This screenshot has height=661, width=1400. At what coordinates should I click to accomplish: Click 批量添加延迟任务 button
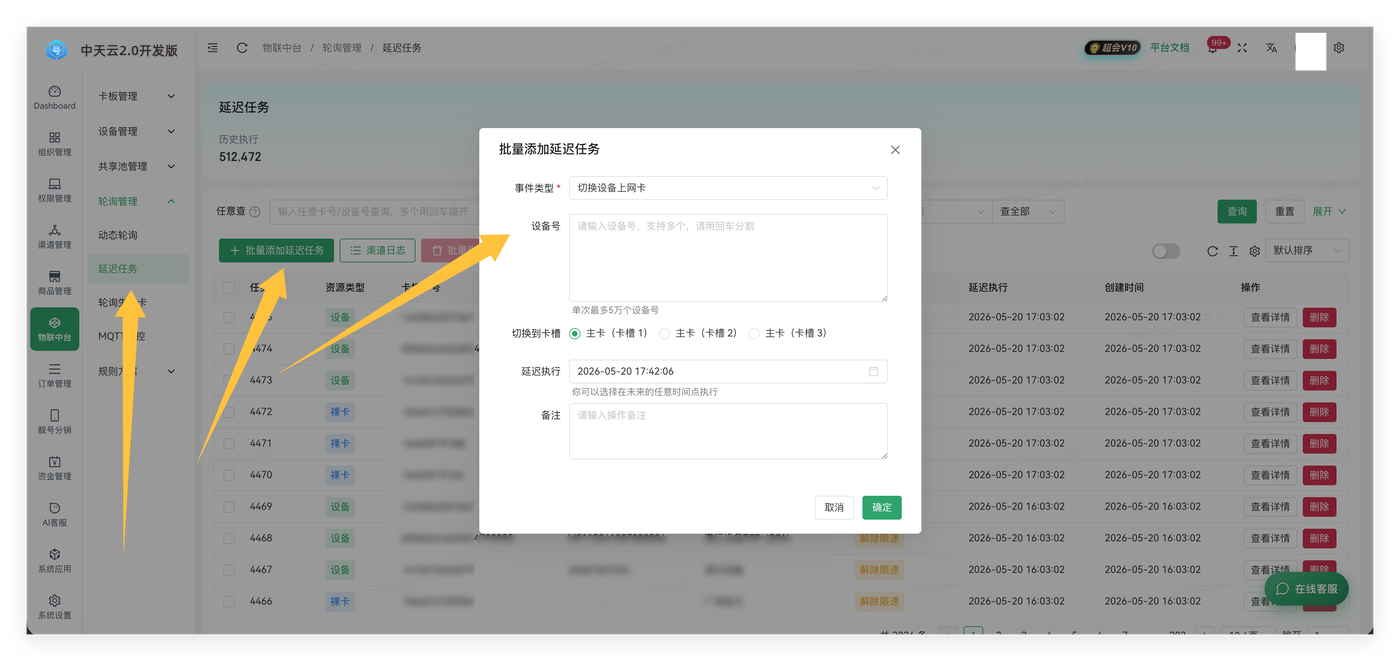pos(276,251)
